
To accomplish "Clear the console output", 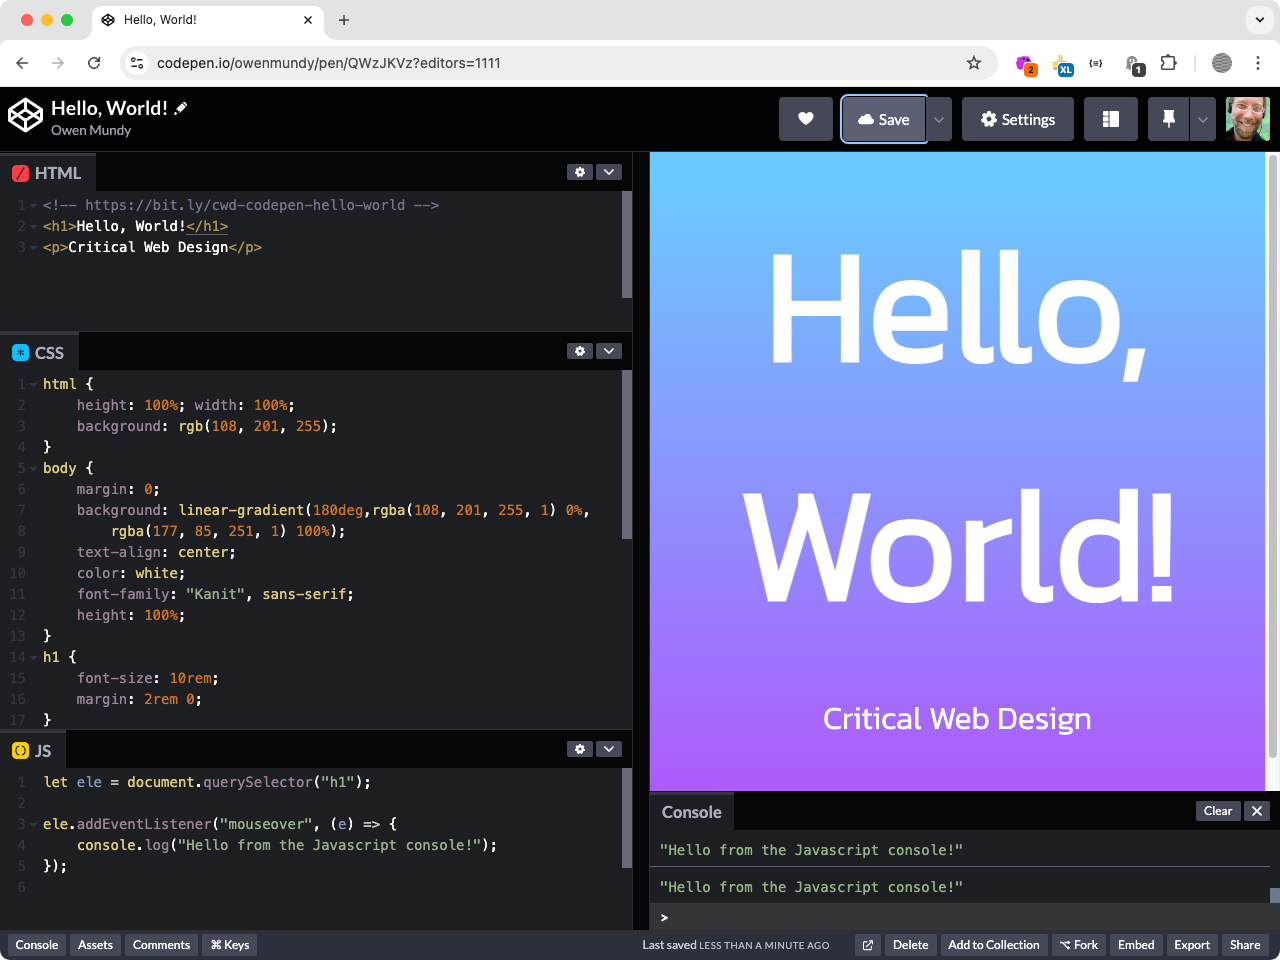I will pyautogui.click(x=1218, y=811).
